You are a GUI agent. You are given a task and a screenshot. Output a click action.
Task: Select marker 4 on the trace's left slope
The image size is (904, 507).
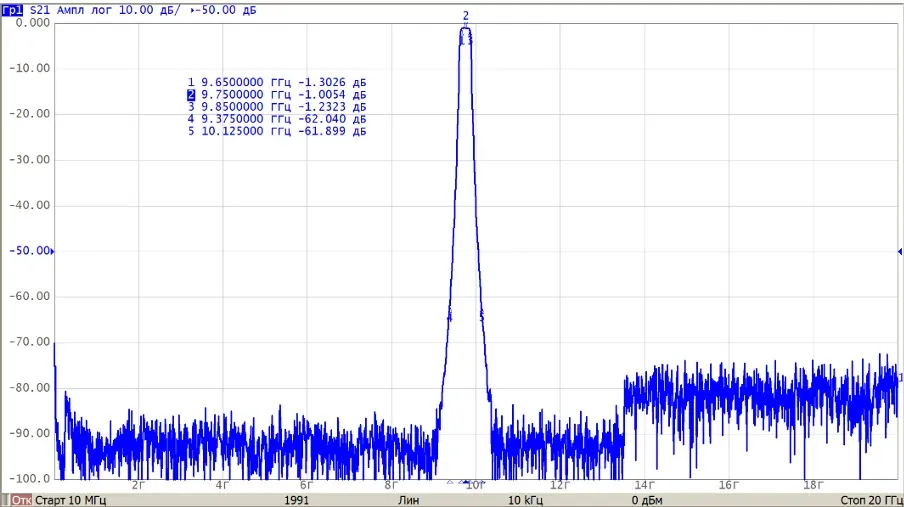[450, 316]
